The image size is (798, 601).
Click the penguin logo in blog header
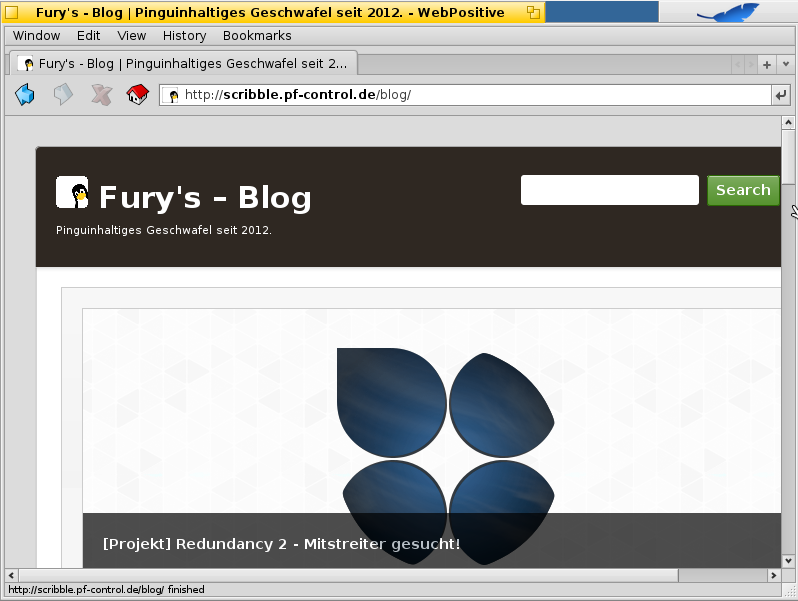tap(72, 192)
